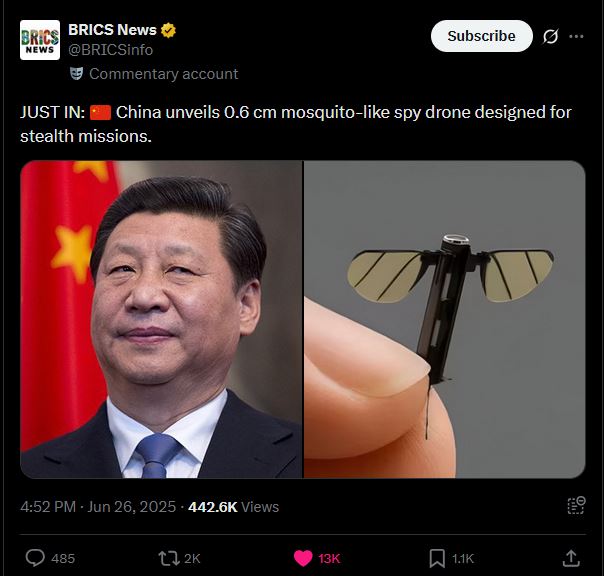Viewport: 604px width, 576px height.
Task: Open the three-dot more options menu
Action: (x=576, y=36)
